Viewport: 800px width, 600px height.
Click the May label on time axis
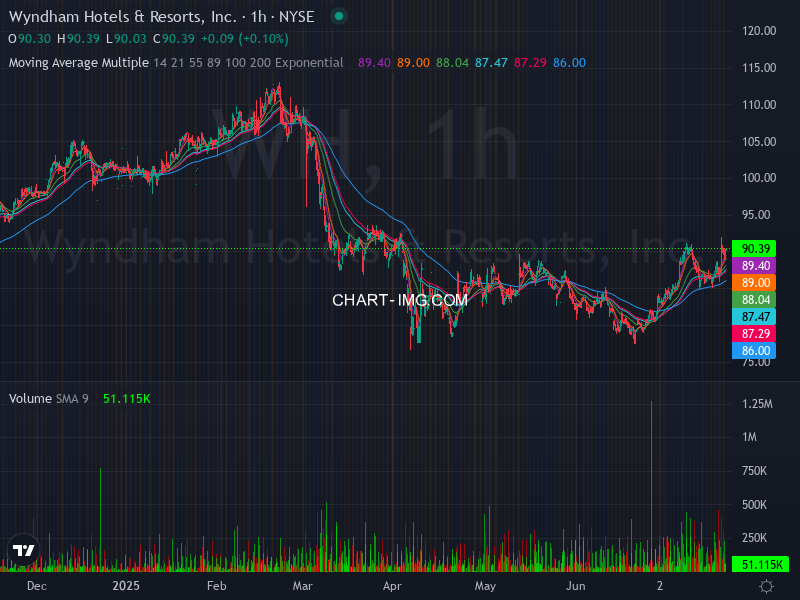(x=485, y=586)
